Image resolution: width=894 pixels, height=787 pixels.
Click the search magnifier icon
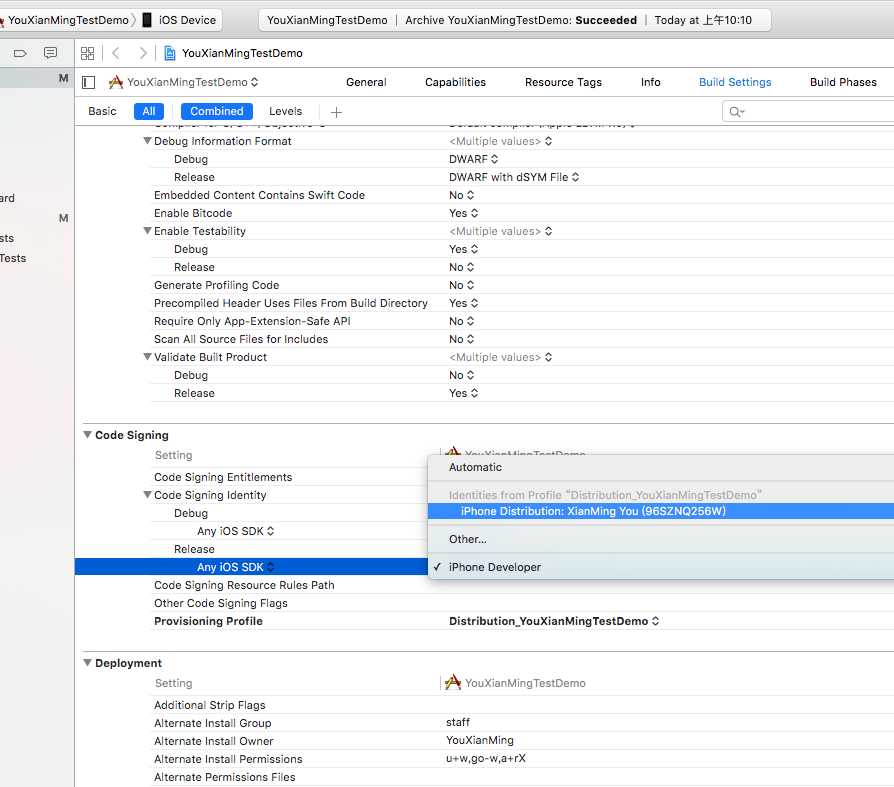(x=736, y=112)
